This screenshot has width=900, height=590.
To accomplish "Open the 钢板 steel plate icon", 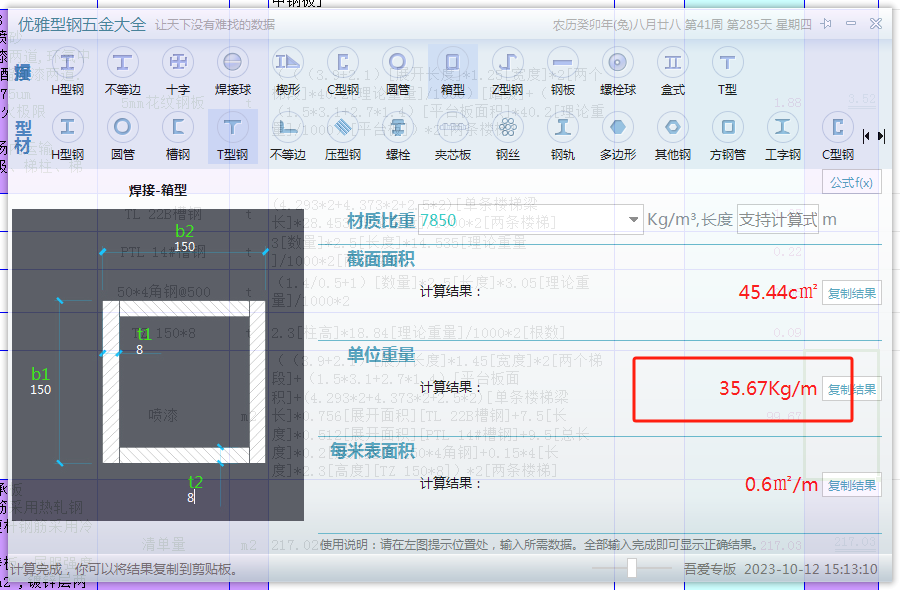I will [x=562, y=72].
